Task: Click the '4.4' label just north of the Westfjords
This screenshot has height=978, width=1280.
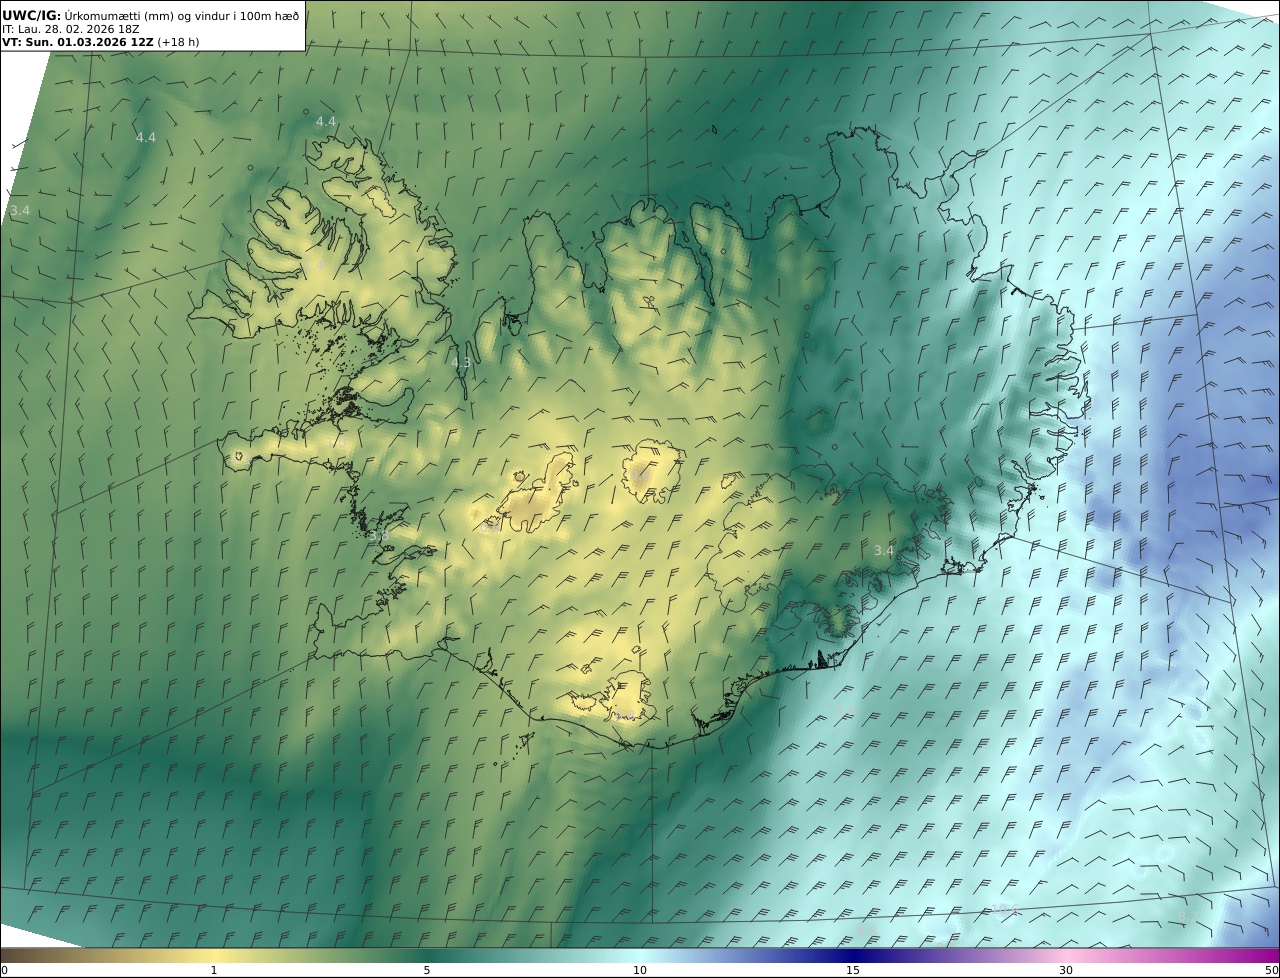Action: coord(326,121)
